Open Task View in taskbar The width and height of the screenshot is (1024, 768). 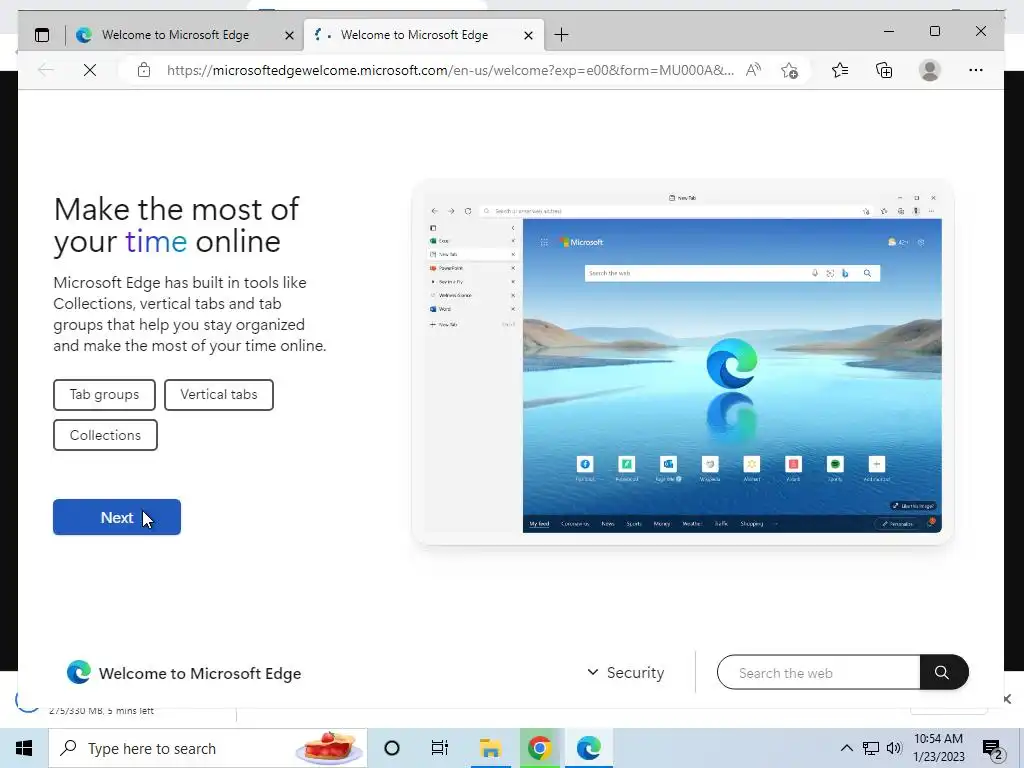(440, 748)
